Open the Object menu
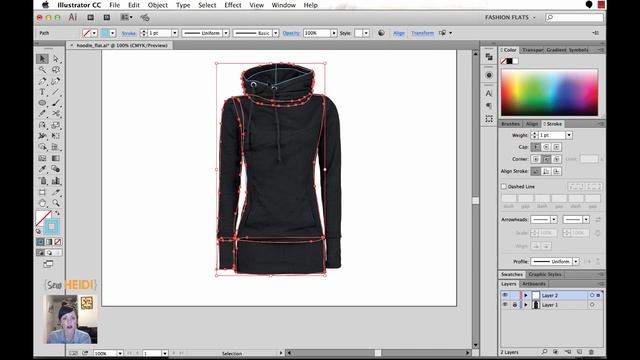The width and height of the screenshot is (640, 360). (158, 5)
